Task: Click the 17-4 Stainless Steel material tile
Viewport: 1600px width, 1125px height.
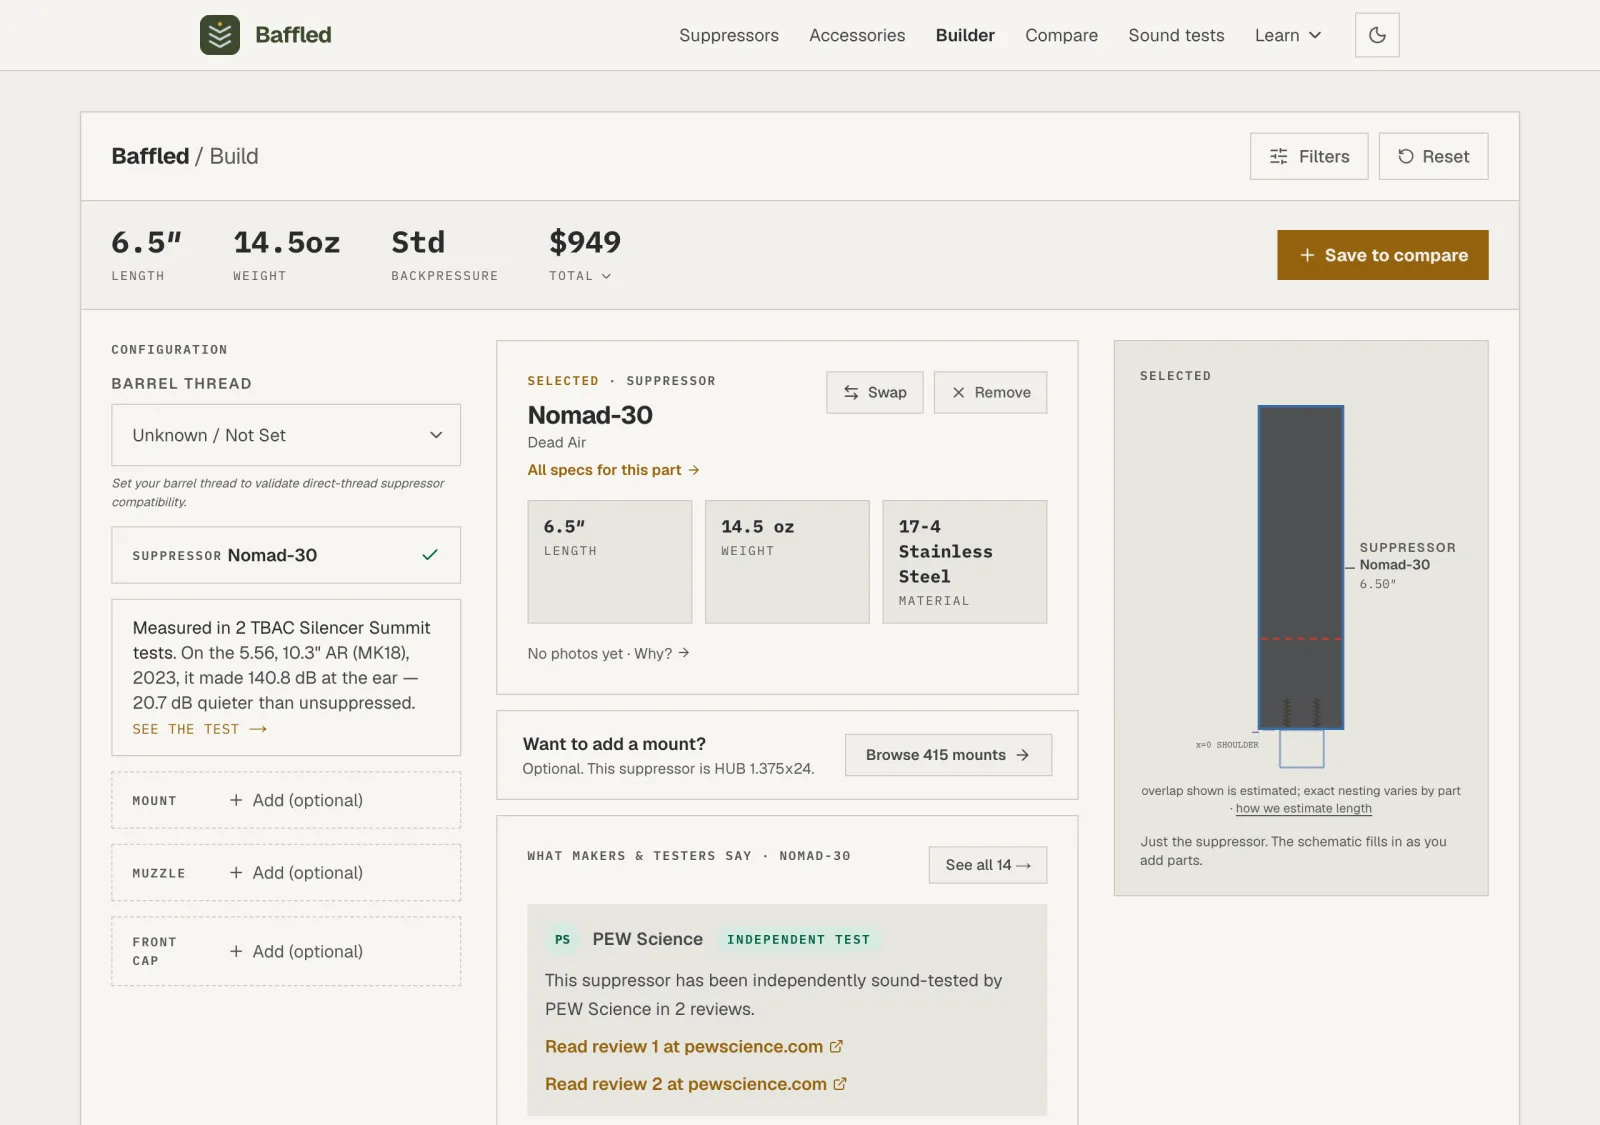Action: point(965,562)
